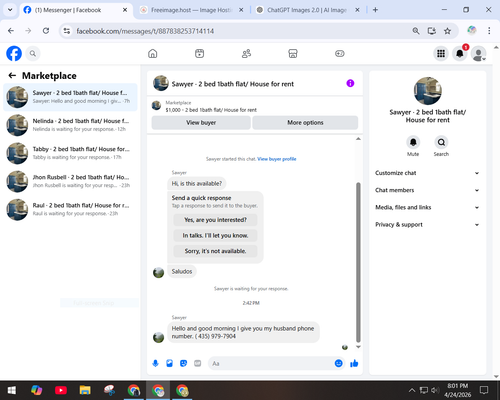Viewport: 500px width, 400px height.
Task: Open the notifications bell icon
Action: click(x=460, y=53)
